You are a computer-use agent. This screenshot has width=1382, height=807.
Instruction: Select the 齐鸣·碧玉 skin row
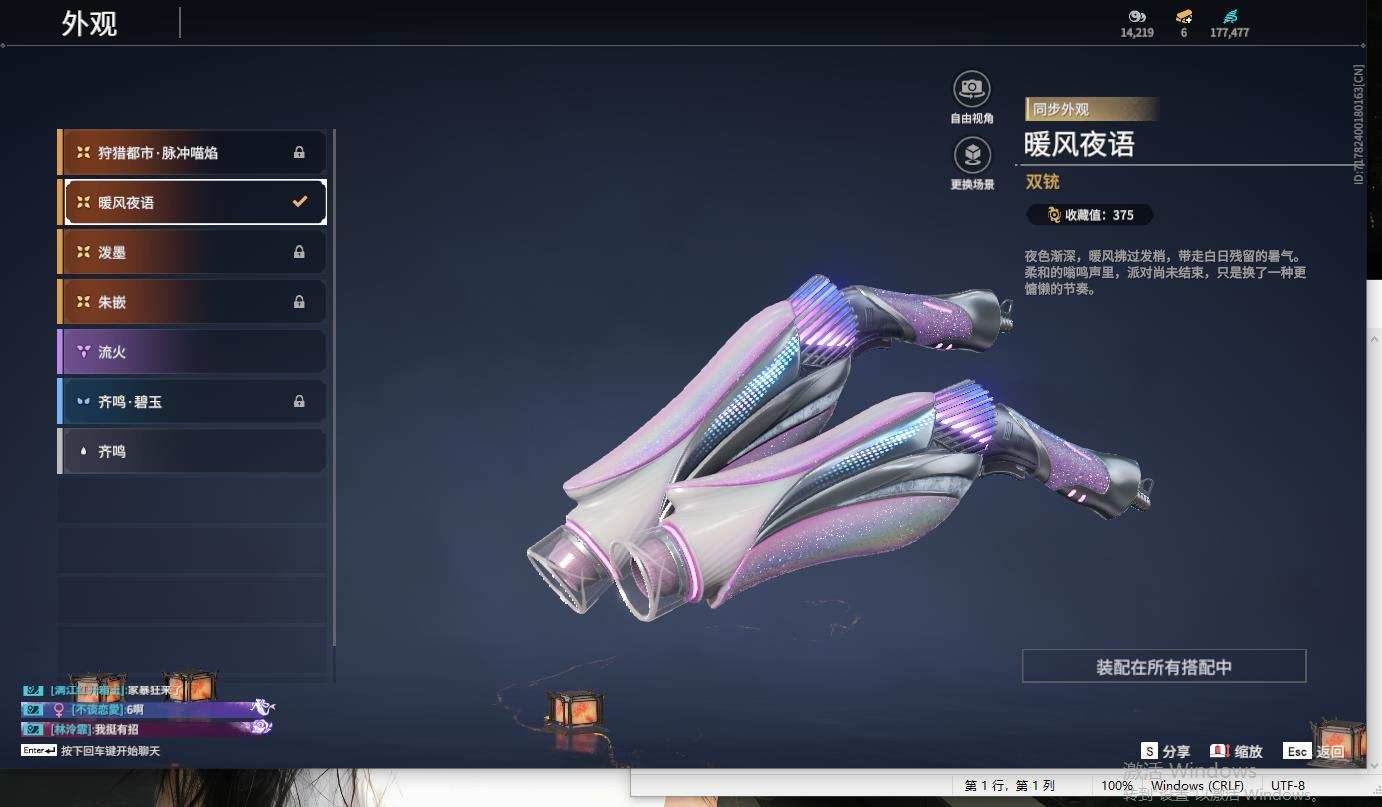click(192, 402)
